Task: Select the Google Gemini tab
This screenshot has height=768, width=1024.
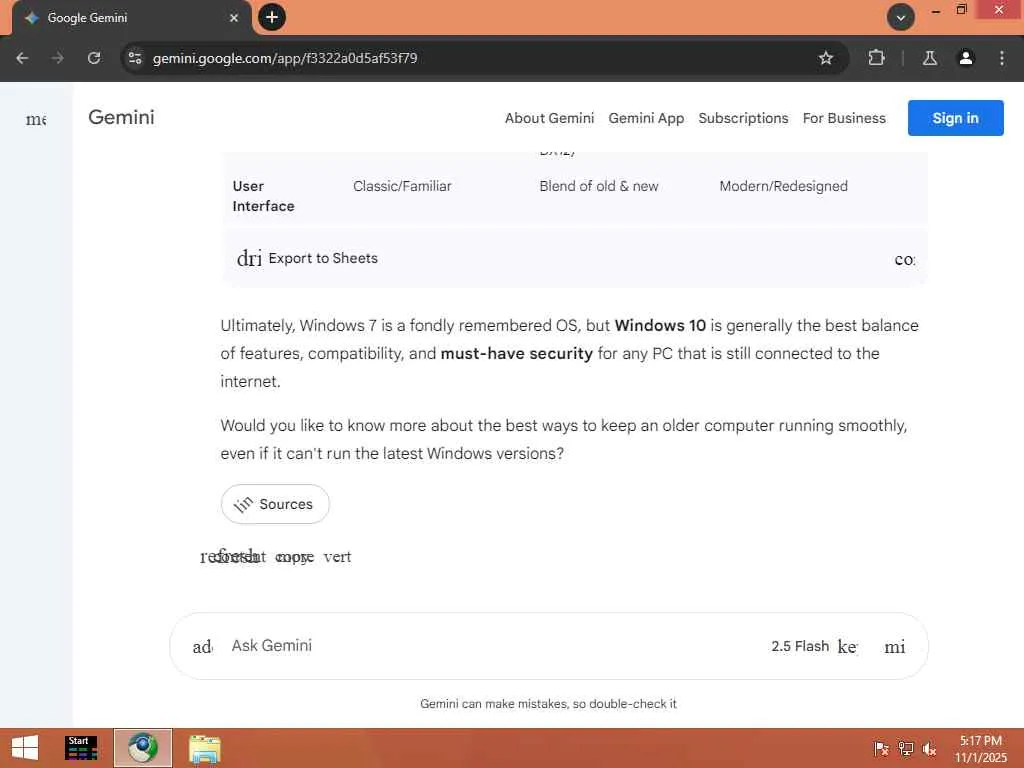Action: click(x=131, y=18)
